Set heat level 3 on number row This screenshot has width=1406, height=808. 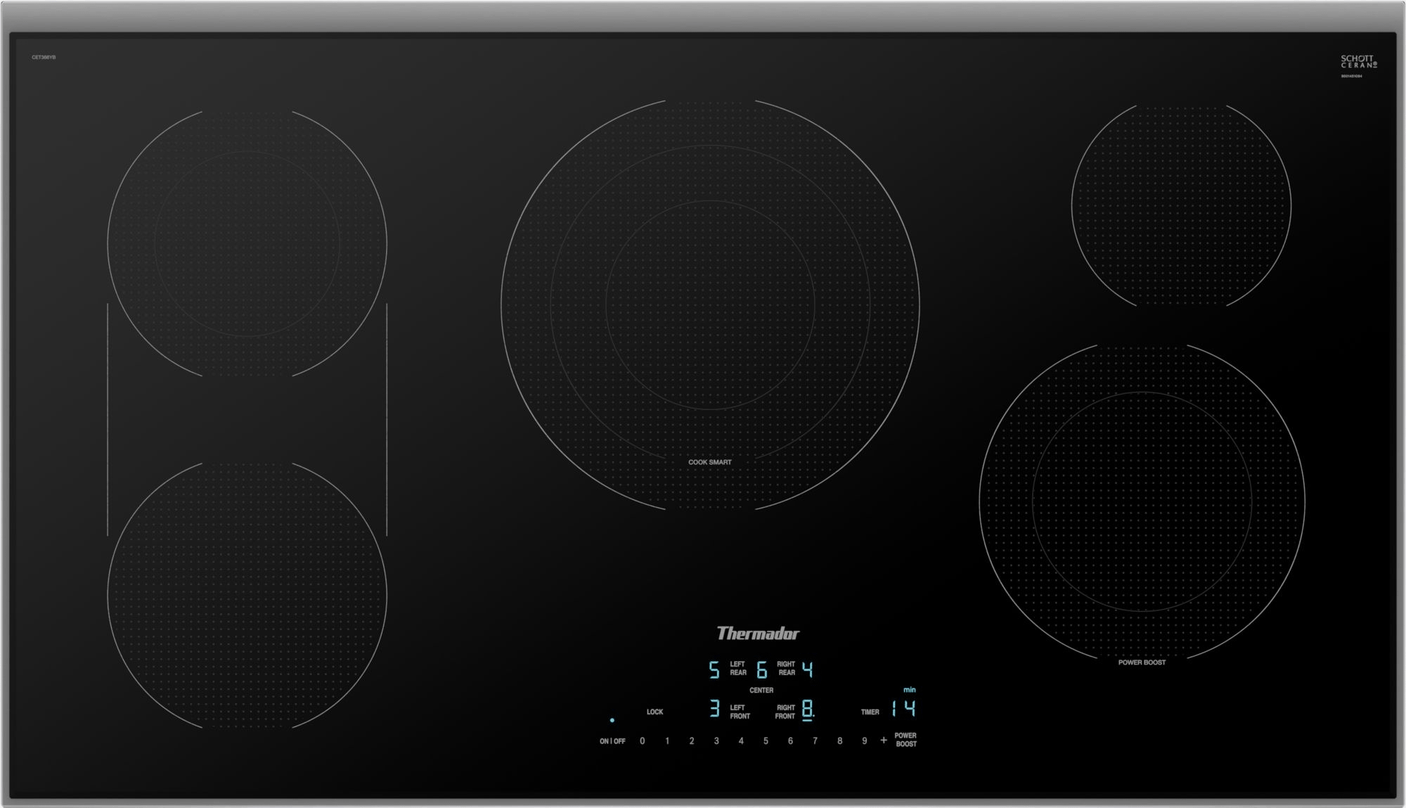click(716, 741)
